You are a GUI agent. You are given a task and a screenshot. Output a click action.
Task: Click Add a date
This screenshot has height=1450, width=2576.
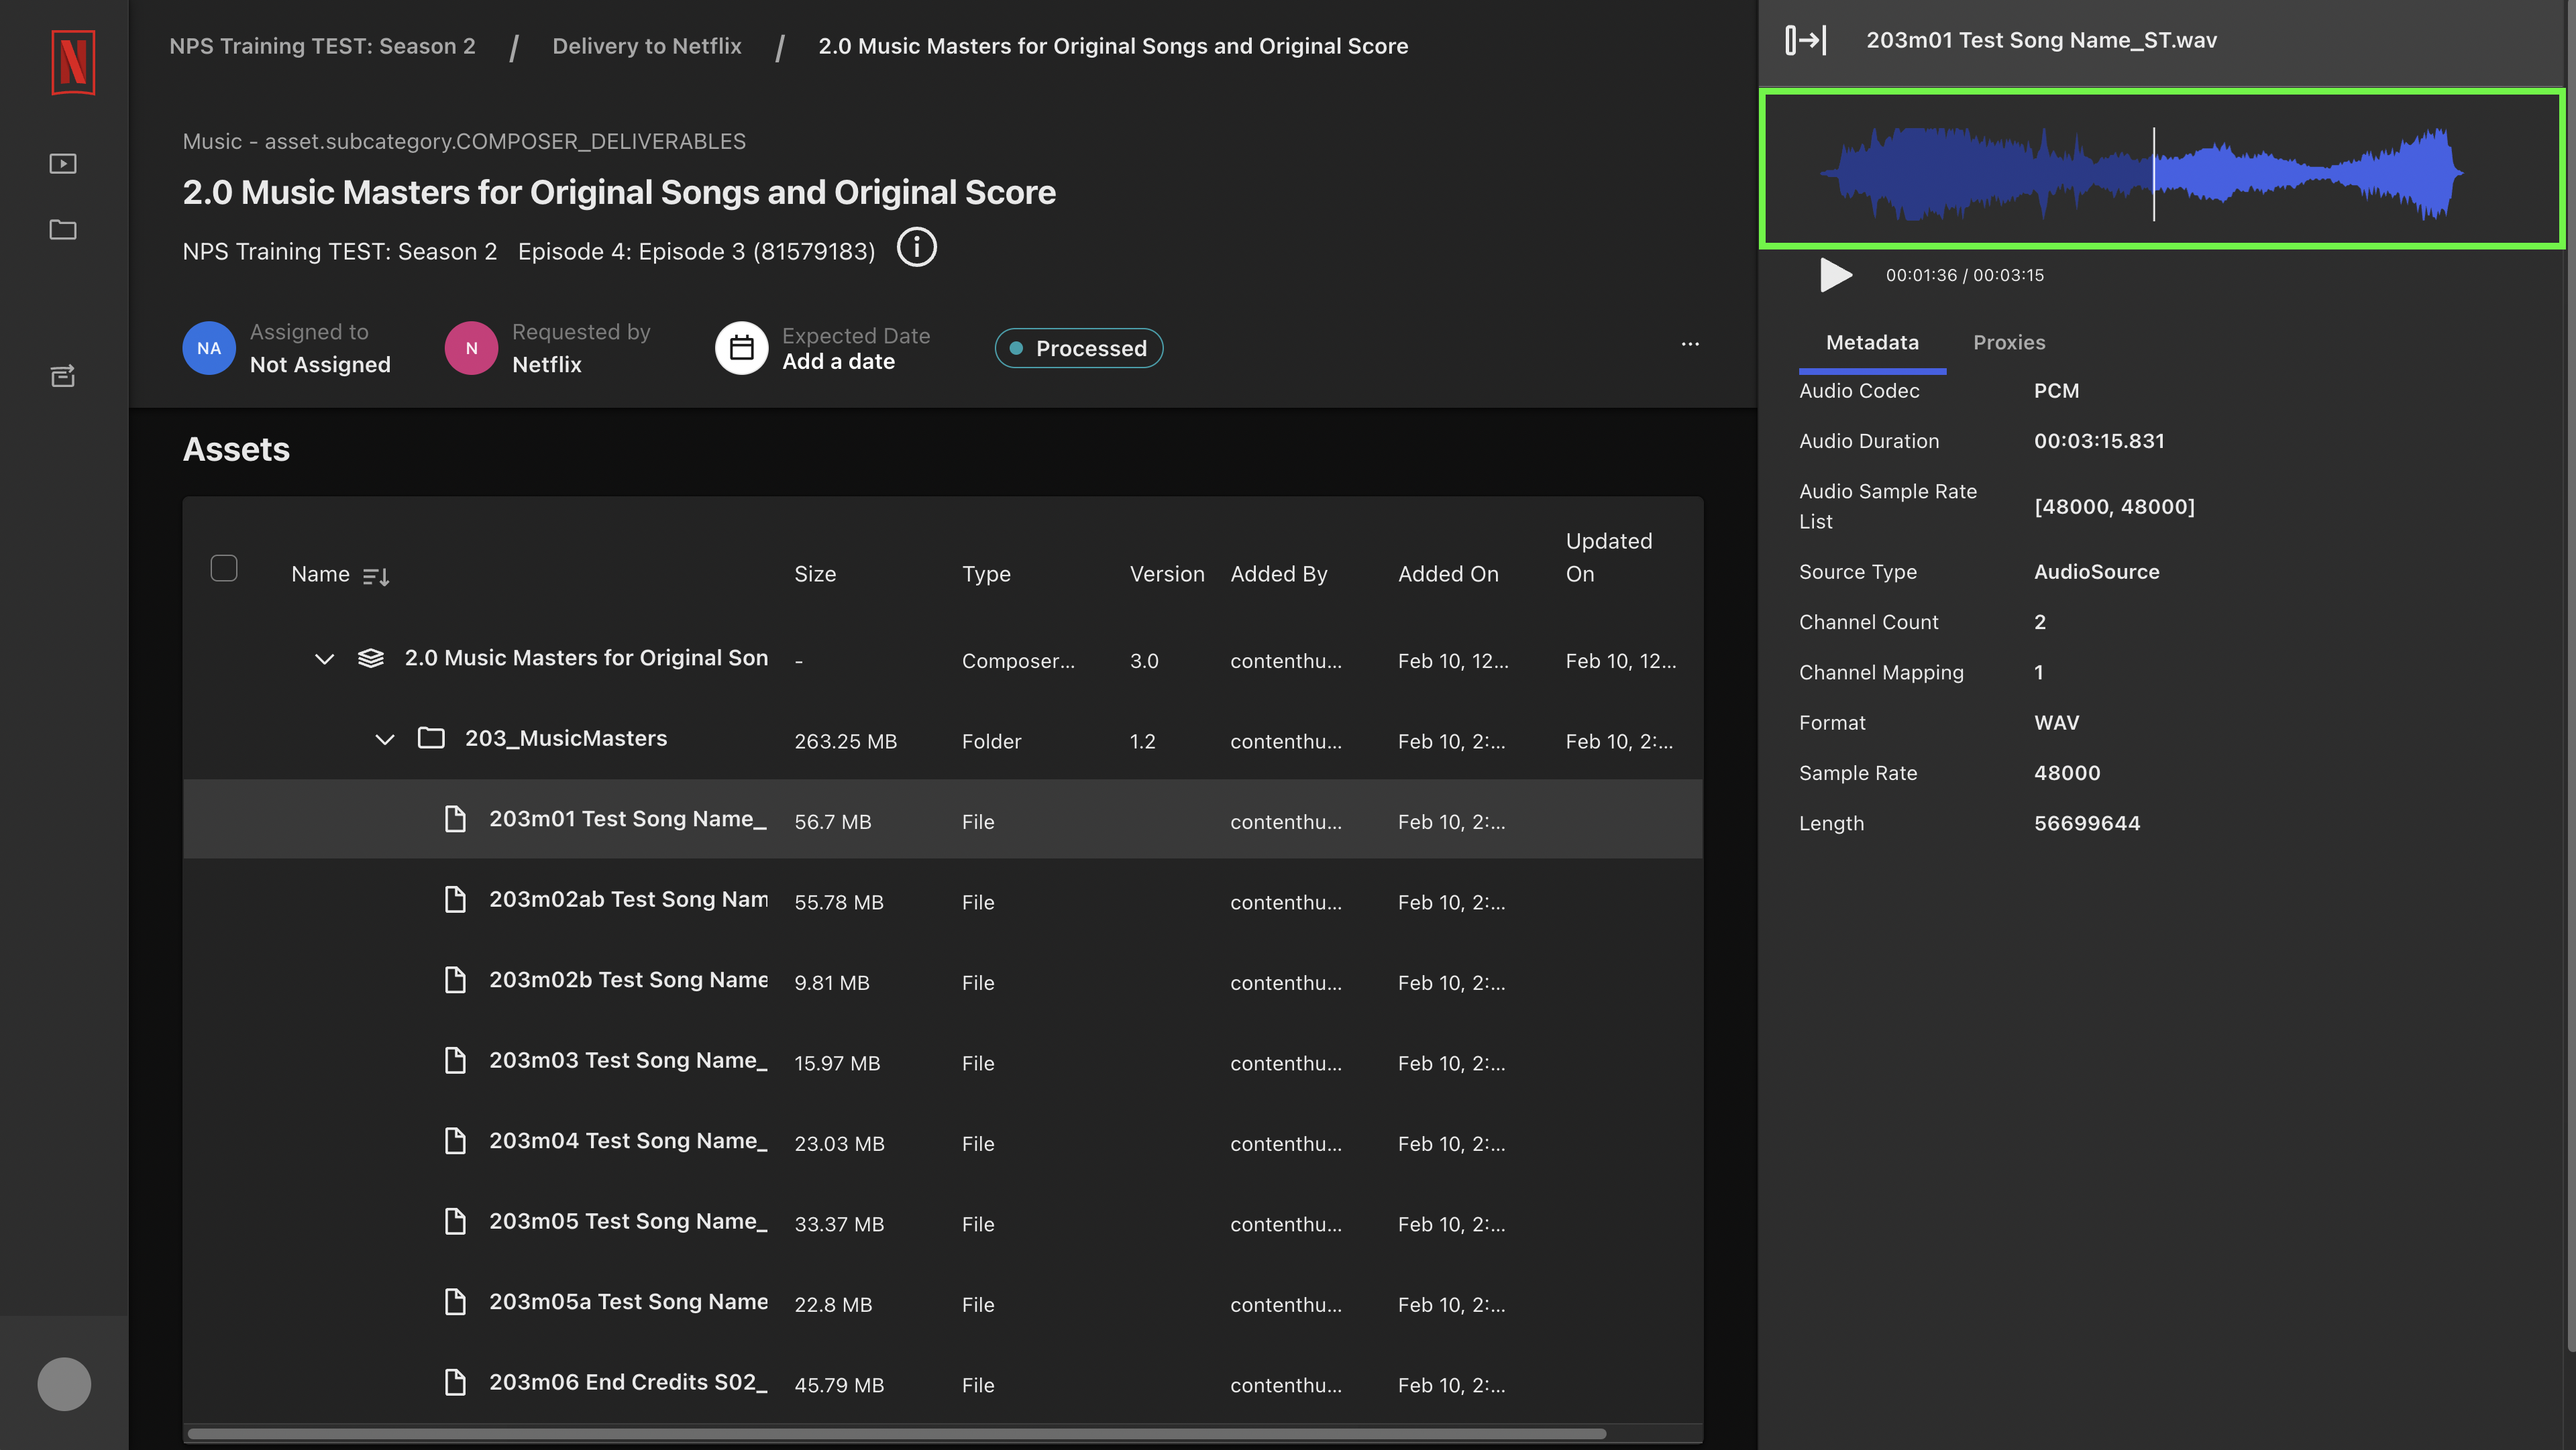[838, 362]
